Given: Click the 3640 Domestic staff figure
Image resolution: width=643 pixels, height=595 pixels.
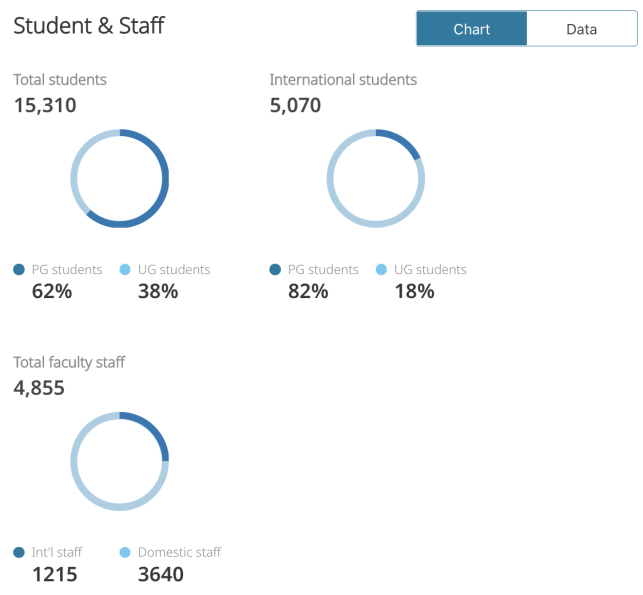Looking at the screenshot, I should coord(161,574).
